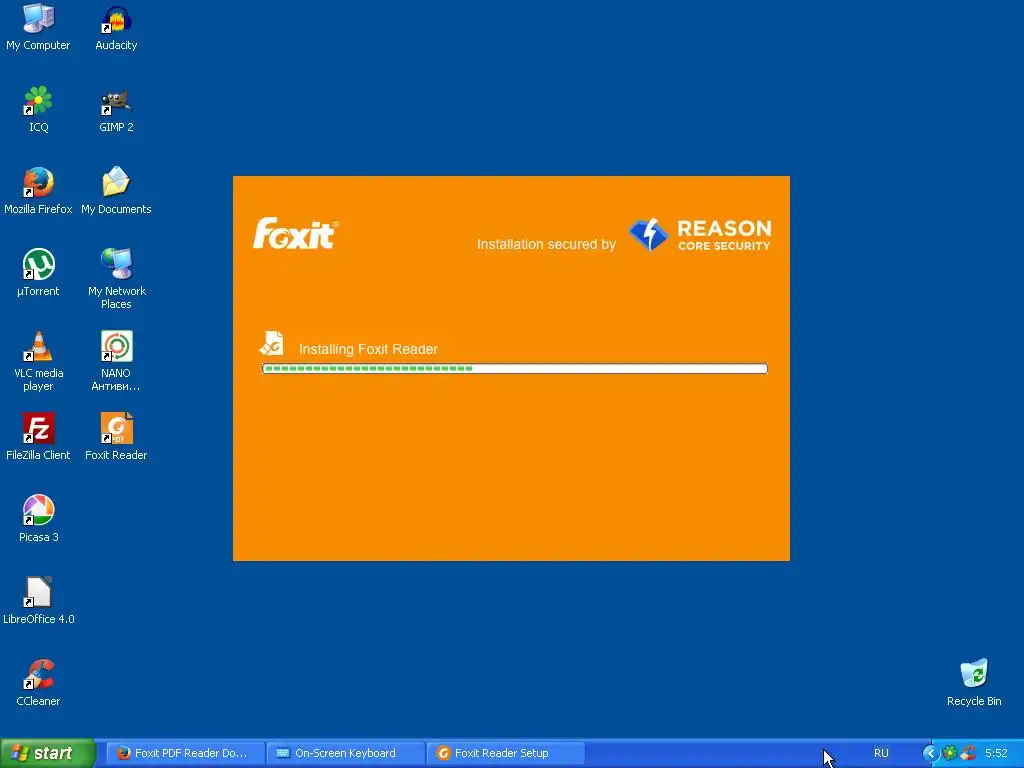Select the CCleaner desktop shortcut

(x=38, y=683)
